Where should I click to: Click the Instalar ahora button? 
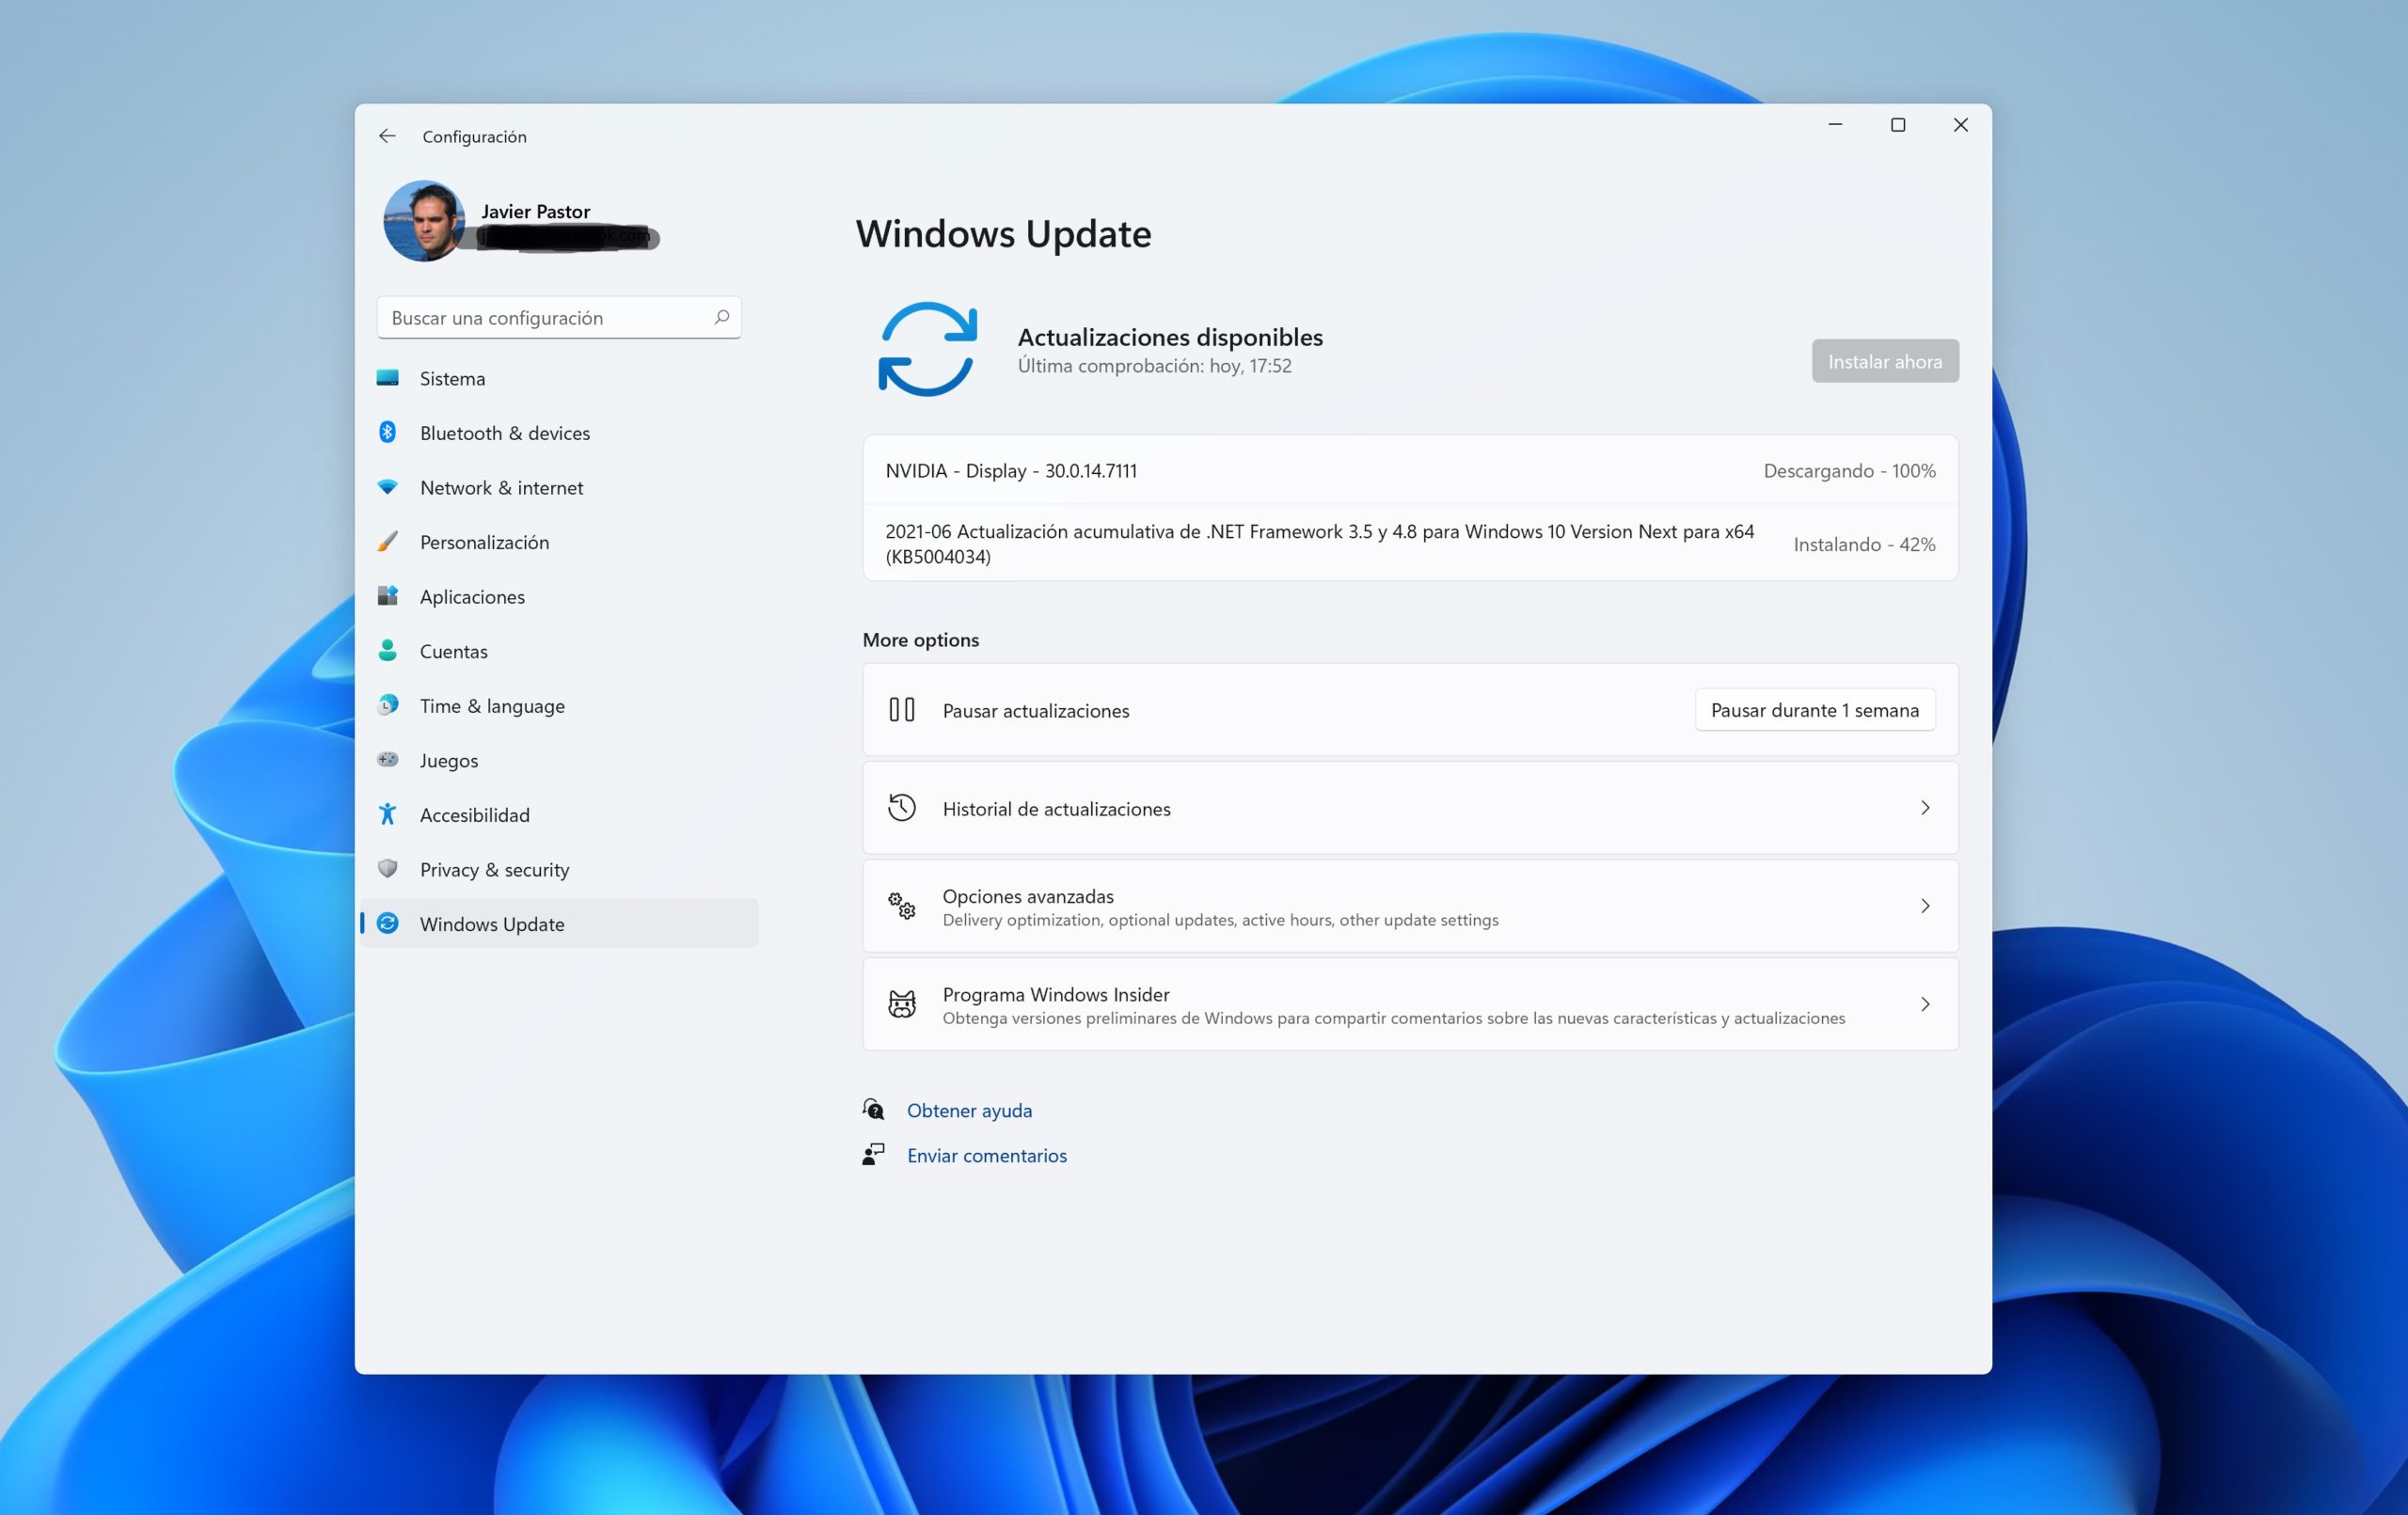point(1884,361)
